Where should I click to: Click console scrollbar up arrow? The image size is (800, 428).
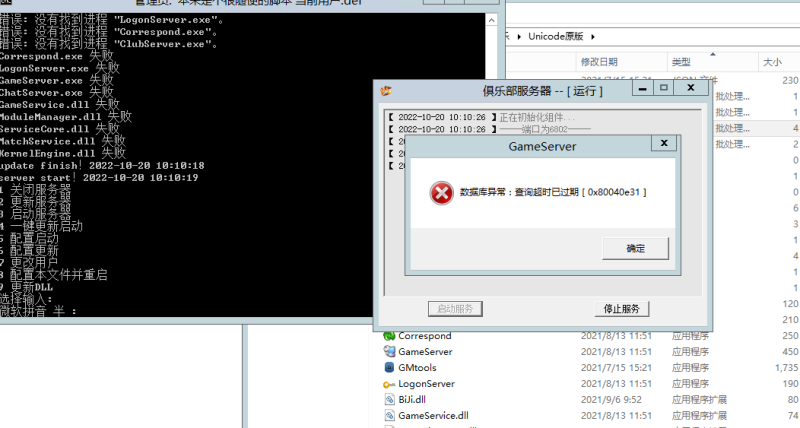[491, 20]
